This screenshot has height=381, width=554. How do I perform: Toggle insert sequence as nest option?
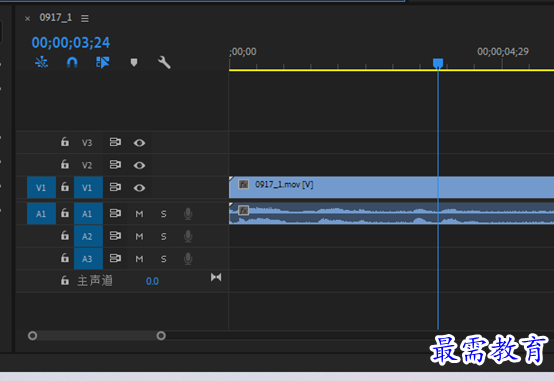(x=41, y=63)
